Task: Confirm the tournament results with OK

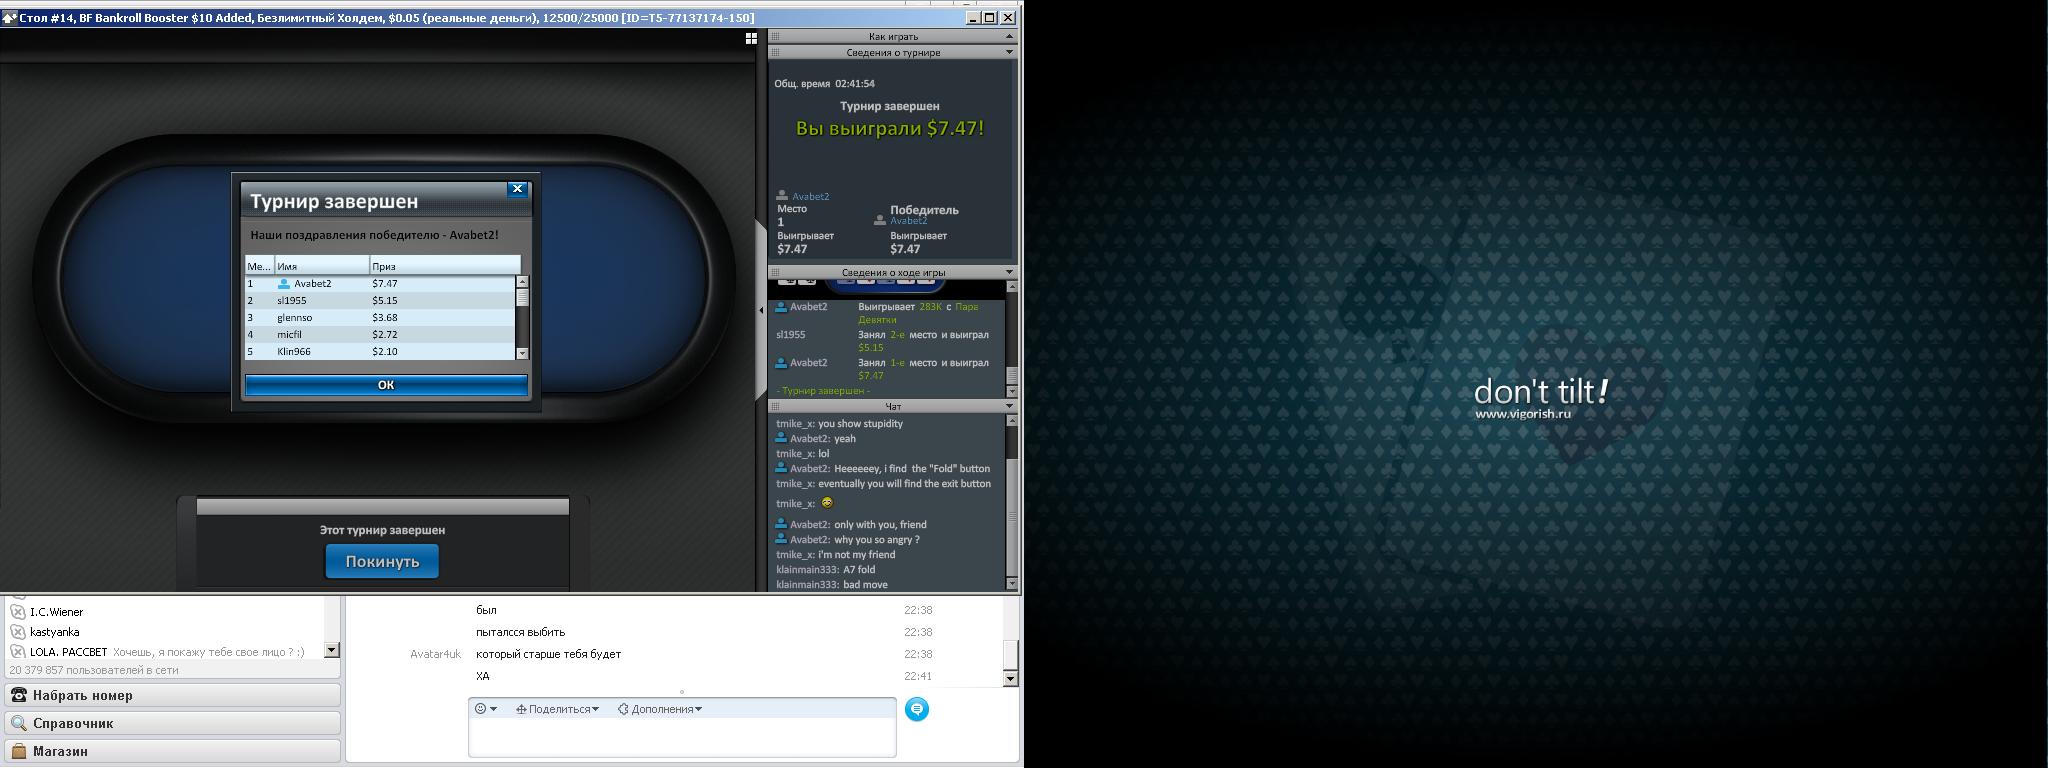Action: click(386, 385)
